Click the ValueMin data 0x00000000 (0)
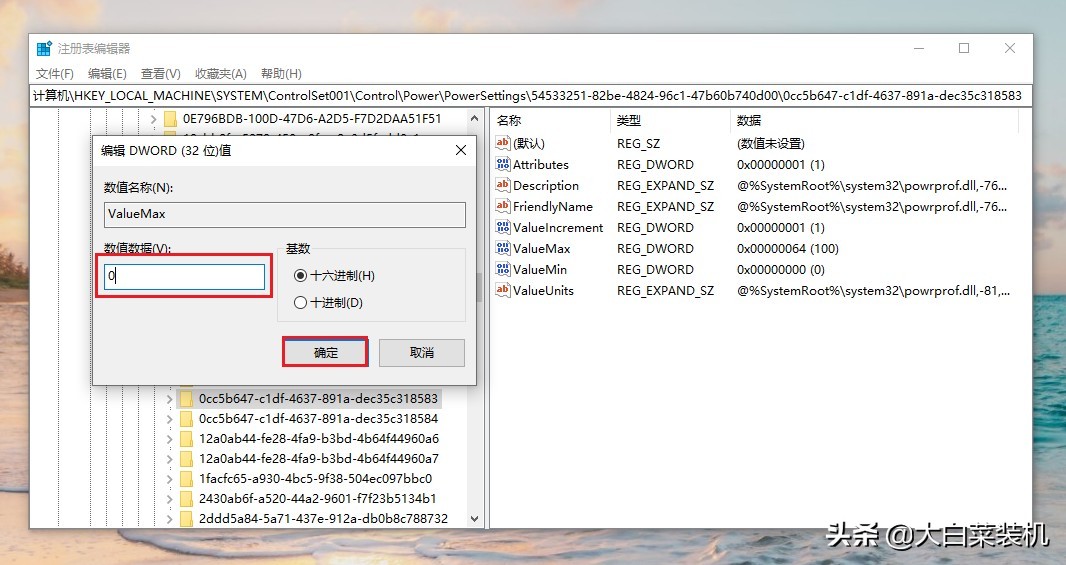The image size is (1066, 565). click(x=780, y=270)
